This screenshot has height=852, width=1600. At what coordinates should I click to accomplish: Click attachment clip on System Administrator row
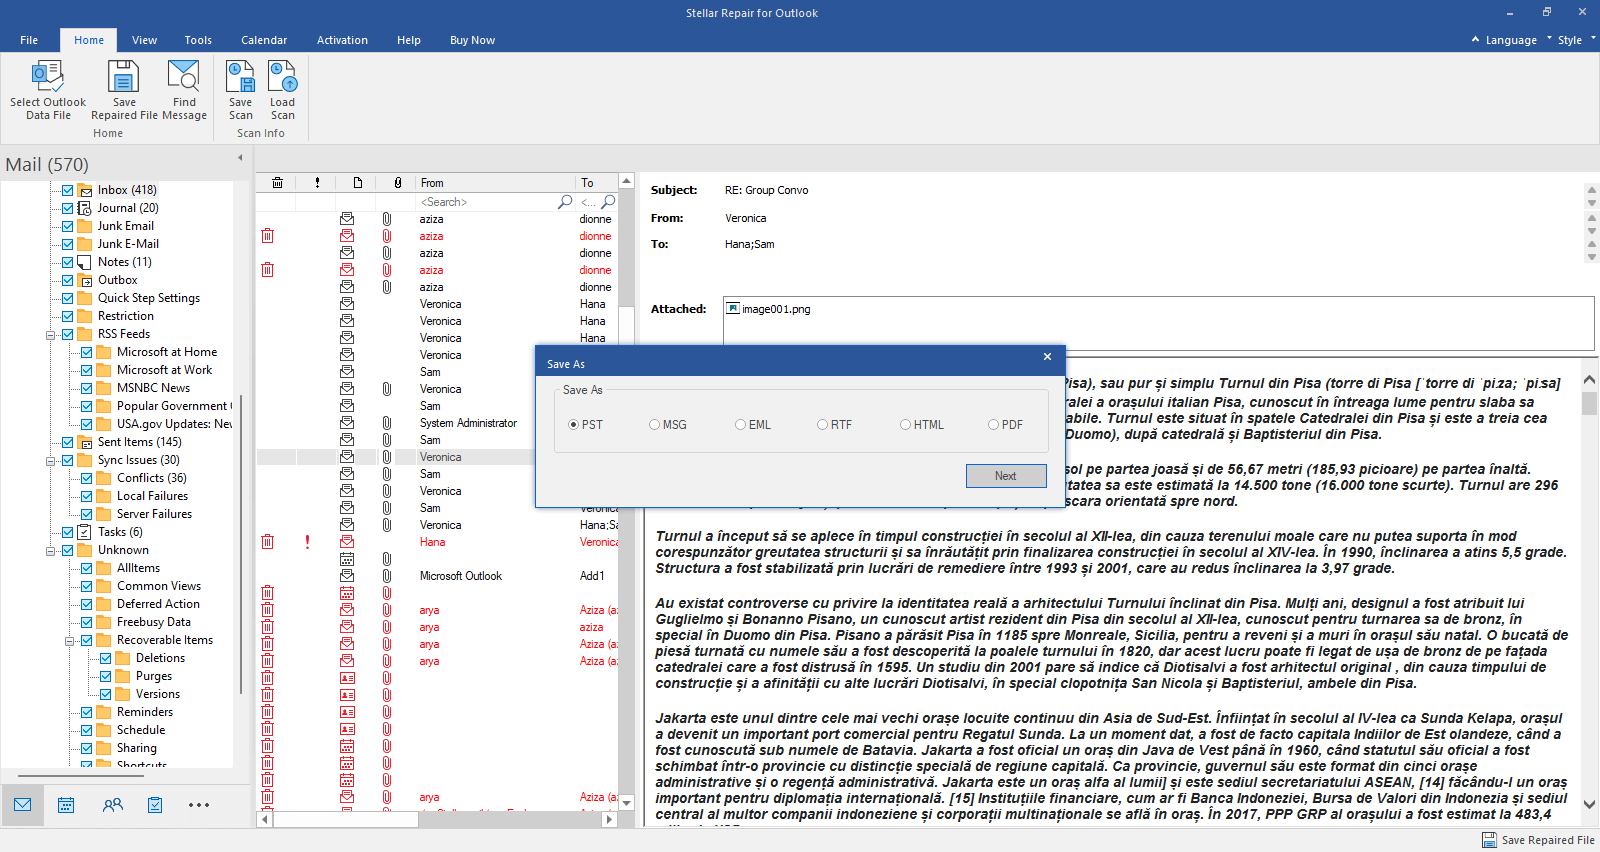pyautogui.click(x=387, y=423)
